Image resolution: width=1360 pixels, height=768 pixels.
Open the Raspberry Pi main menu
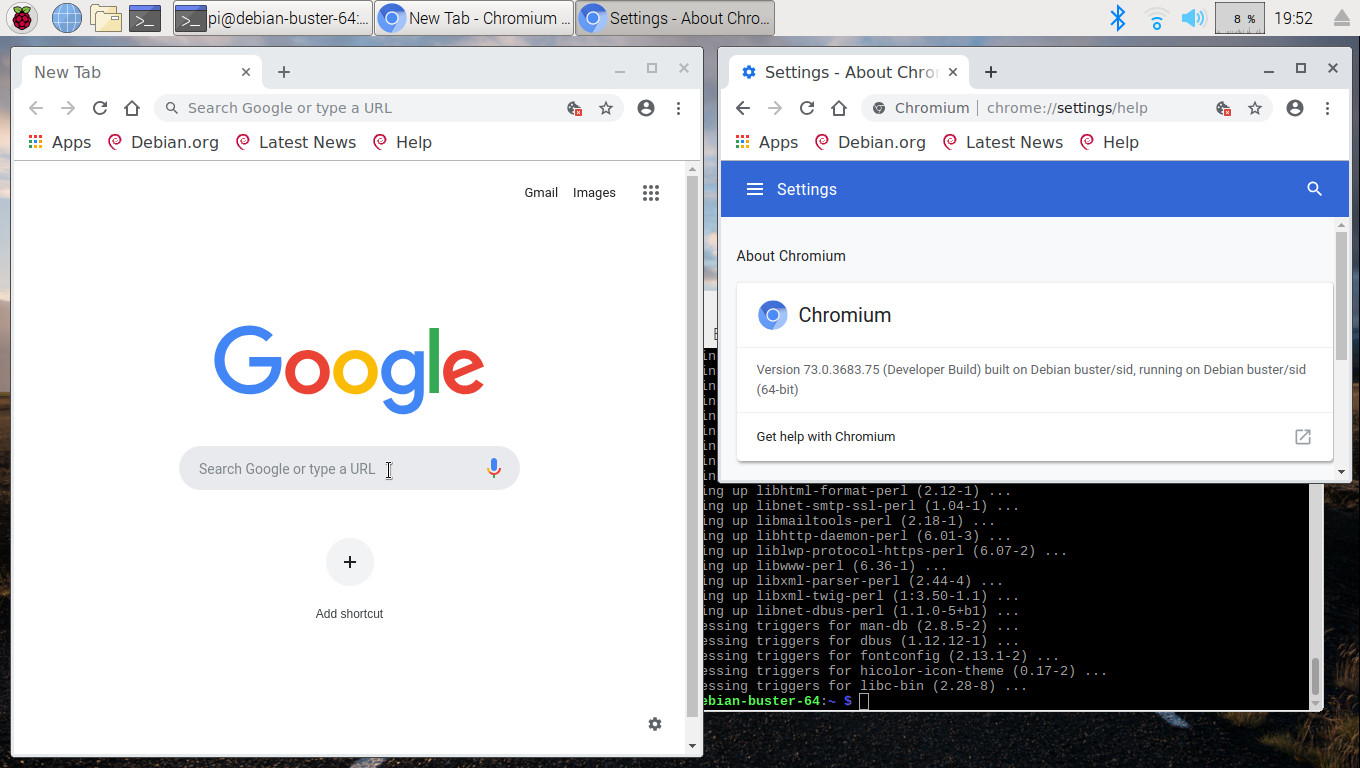pyautogui.click(x=22, y=18)
